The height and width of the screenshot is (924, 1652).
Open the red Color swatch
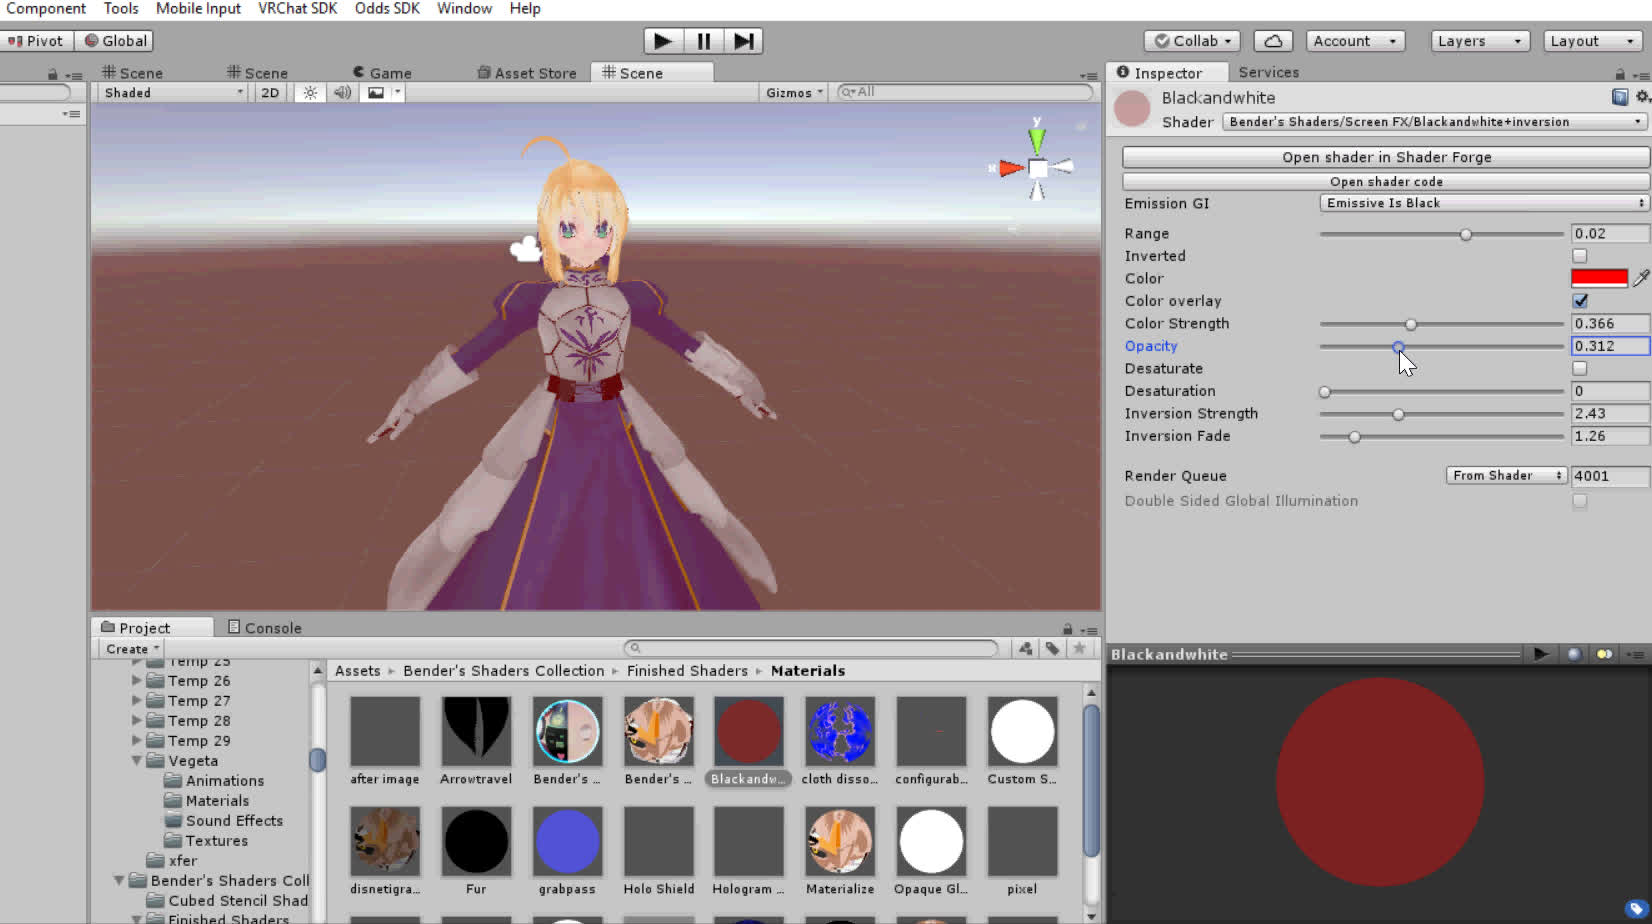click(1598, 278)
